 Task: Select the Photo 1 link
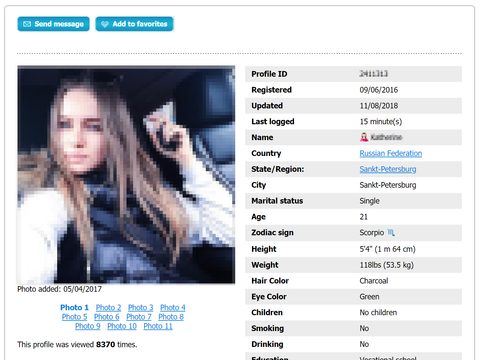74,307
